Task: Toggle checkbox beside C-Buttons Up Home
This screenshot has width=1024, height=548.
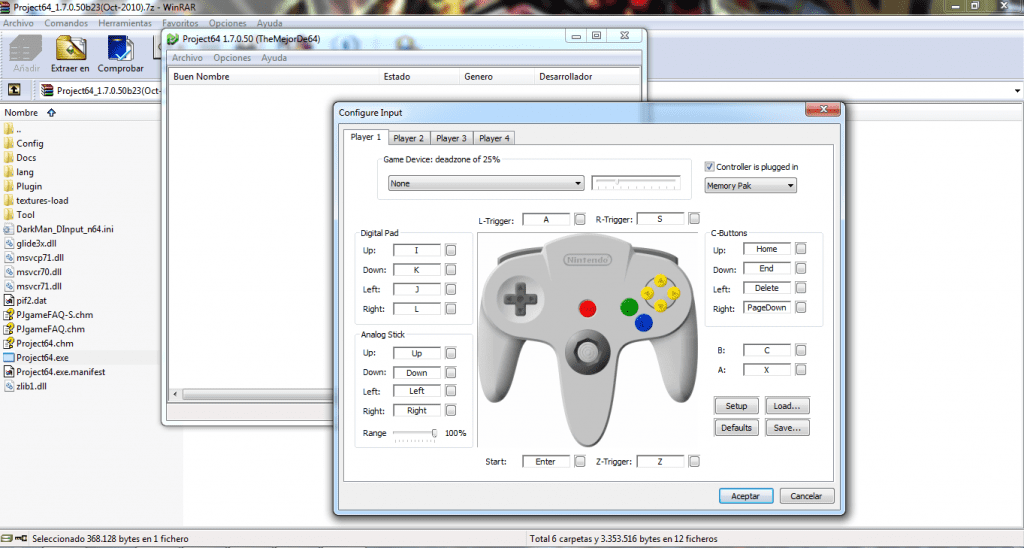Action: 801,249
